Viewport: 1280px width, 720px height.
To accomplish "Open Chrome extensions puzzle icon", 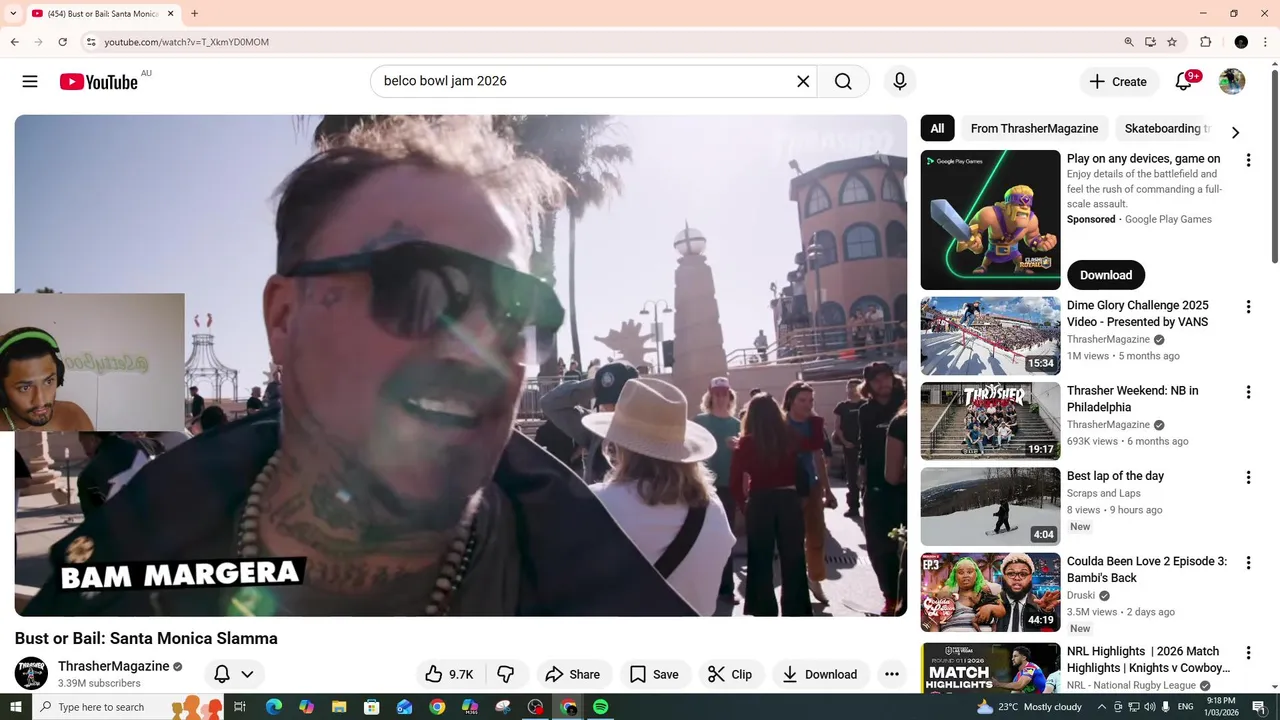I will pyautogui.click(x=1206, y=42).
